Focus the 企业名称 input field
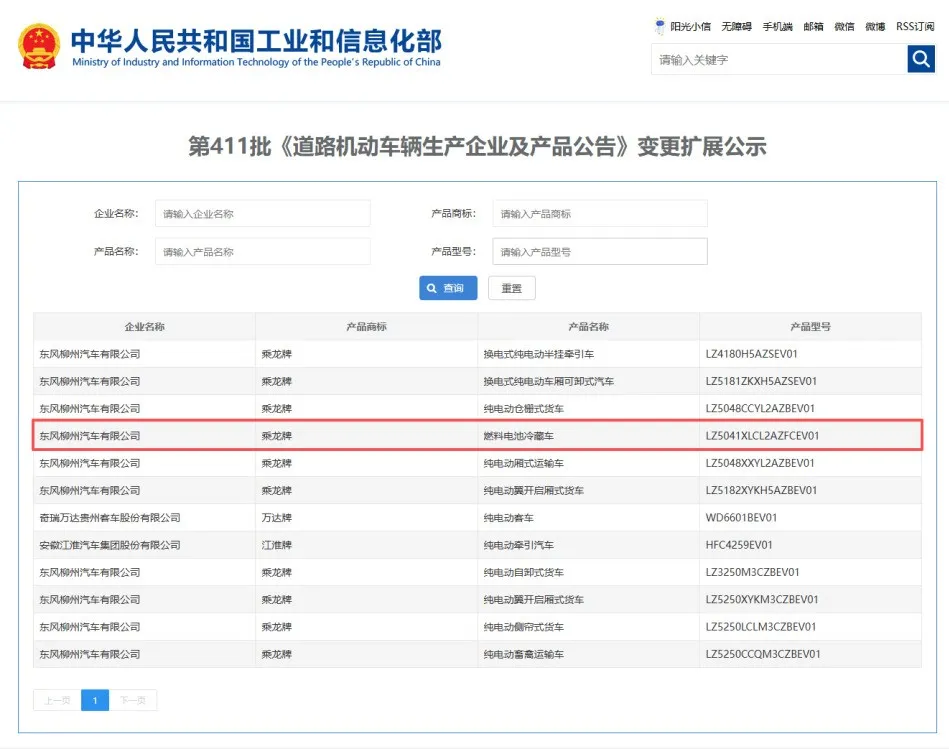 (263, 214)
